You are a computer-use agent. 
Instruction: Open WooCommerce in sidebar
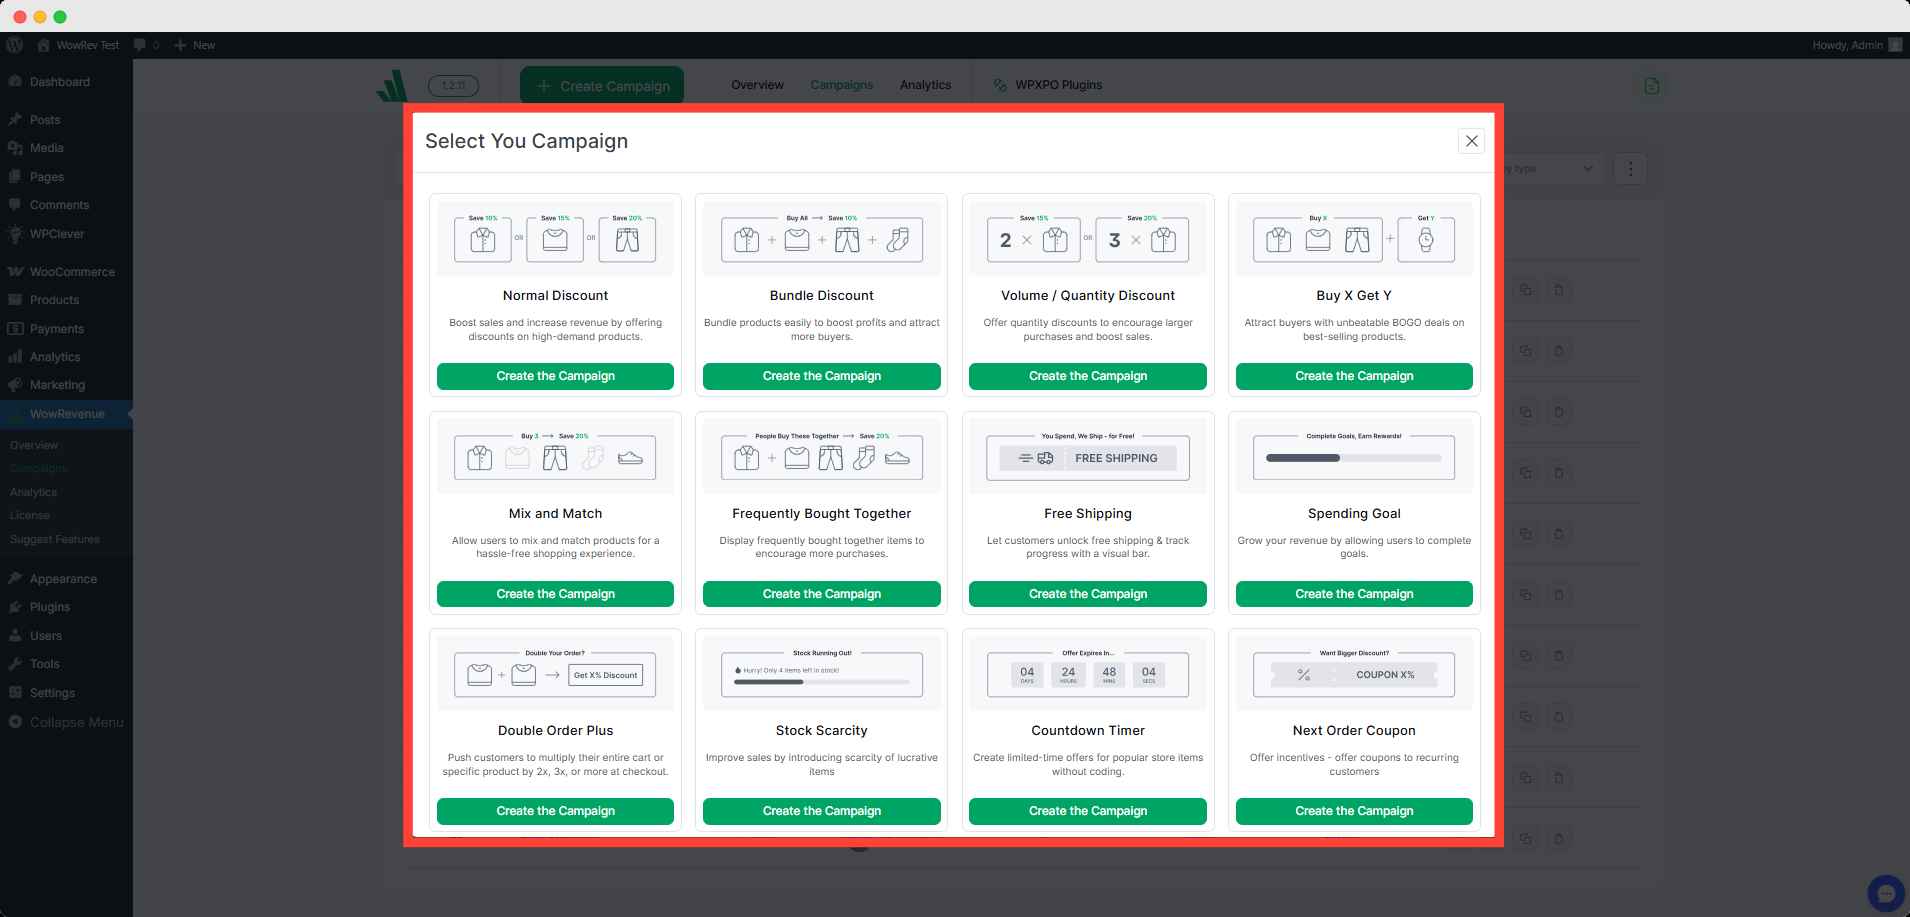coord(66,272)
